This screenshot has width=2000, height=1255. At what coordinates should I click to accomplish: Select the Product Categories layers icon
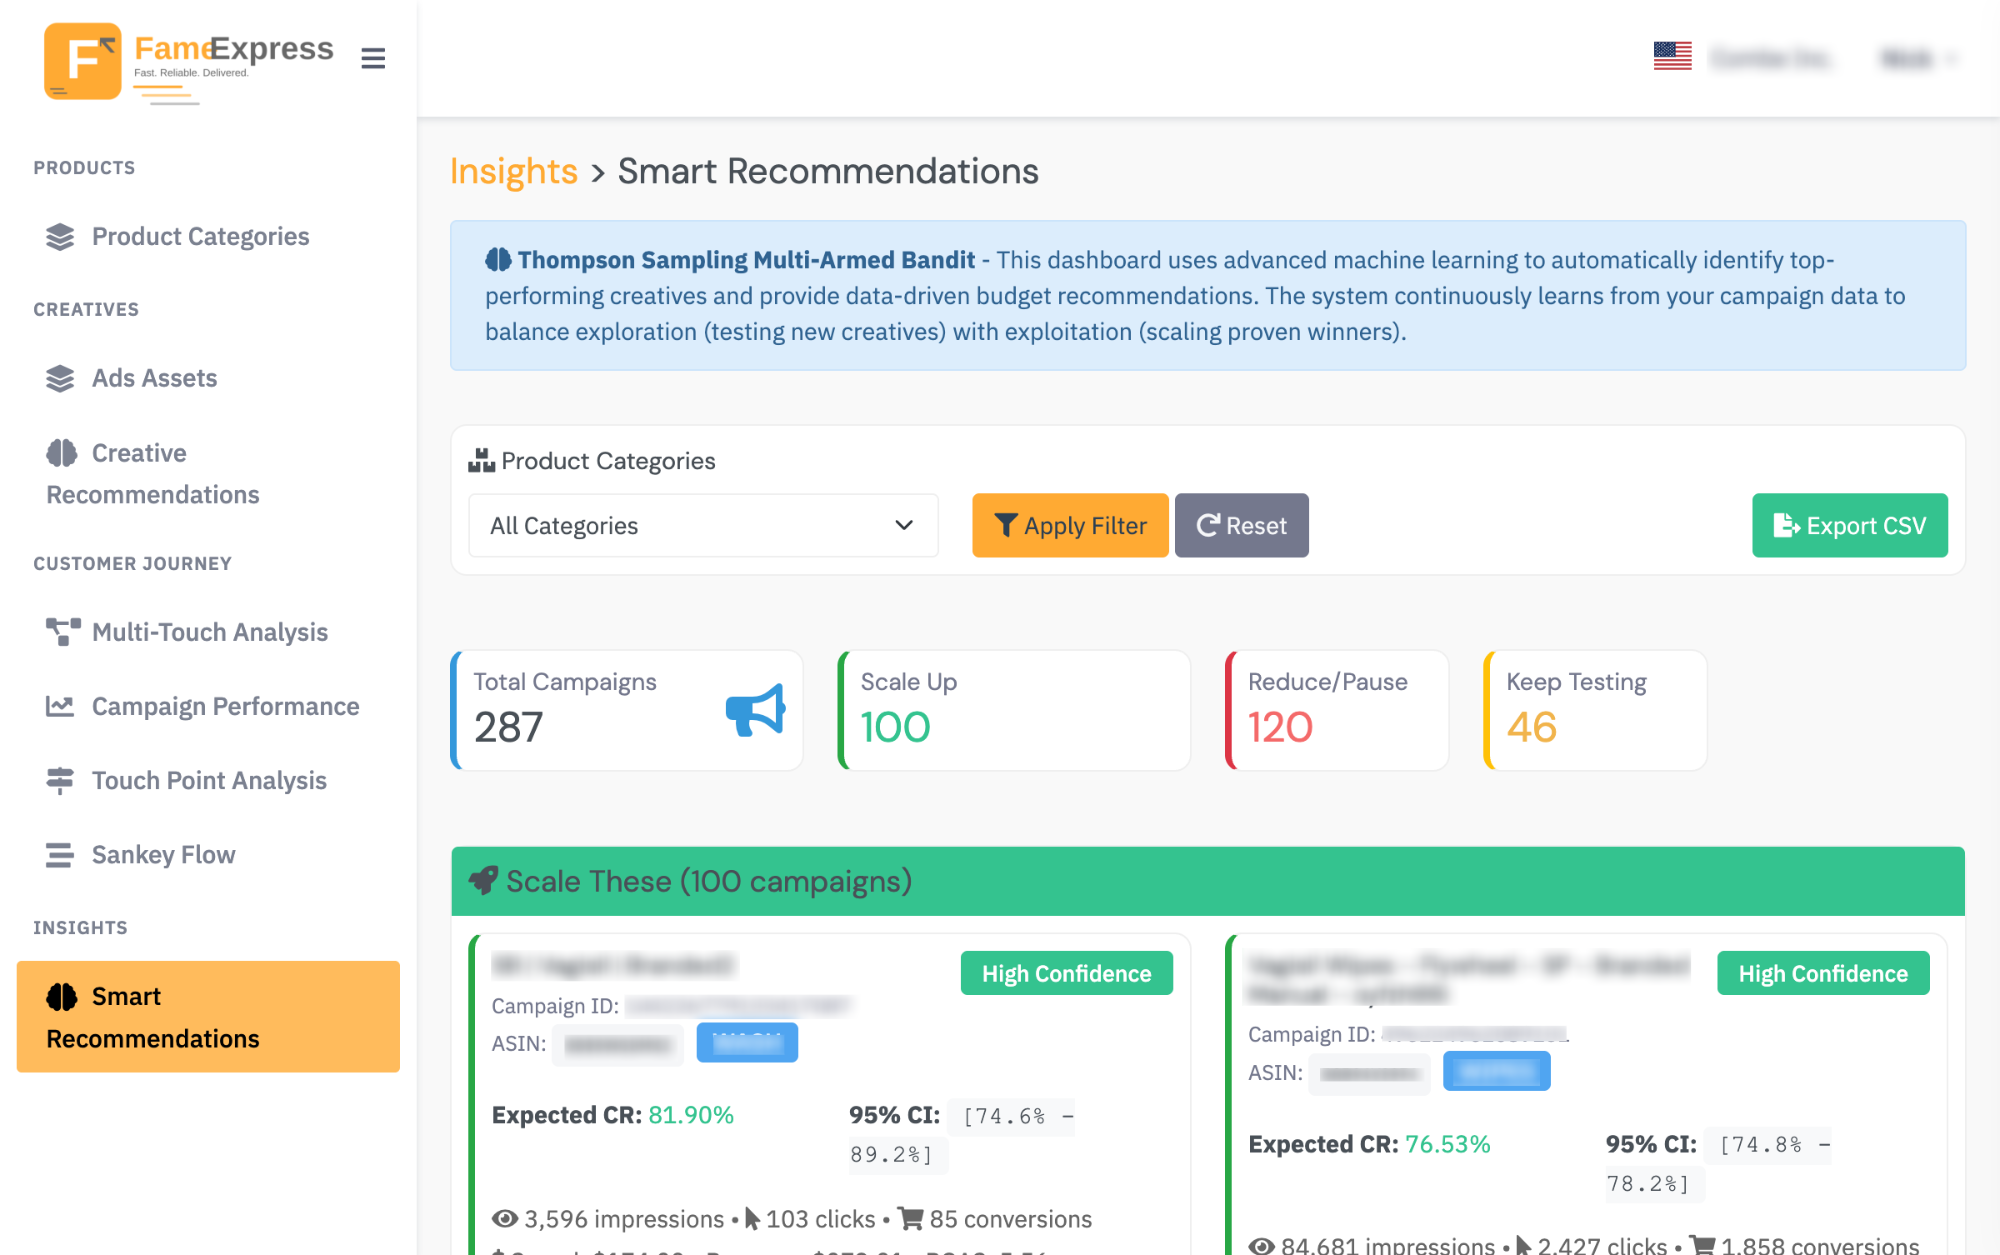point(59,236)
